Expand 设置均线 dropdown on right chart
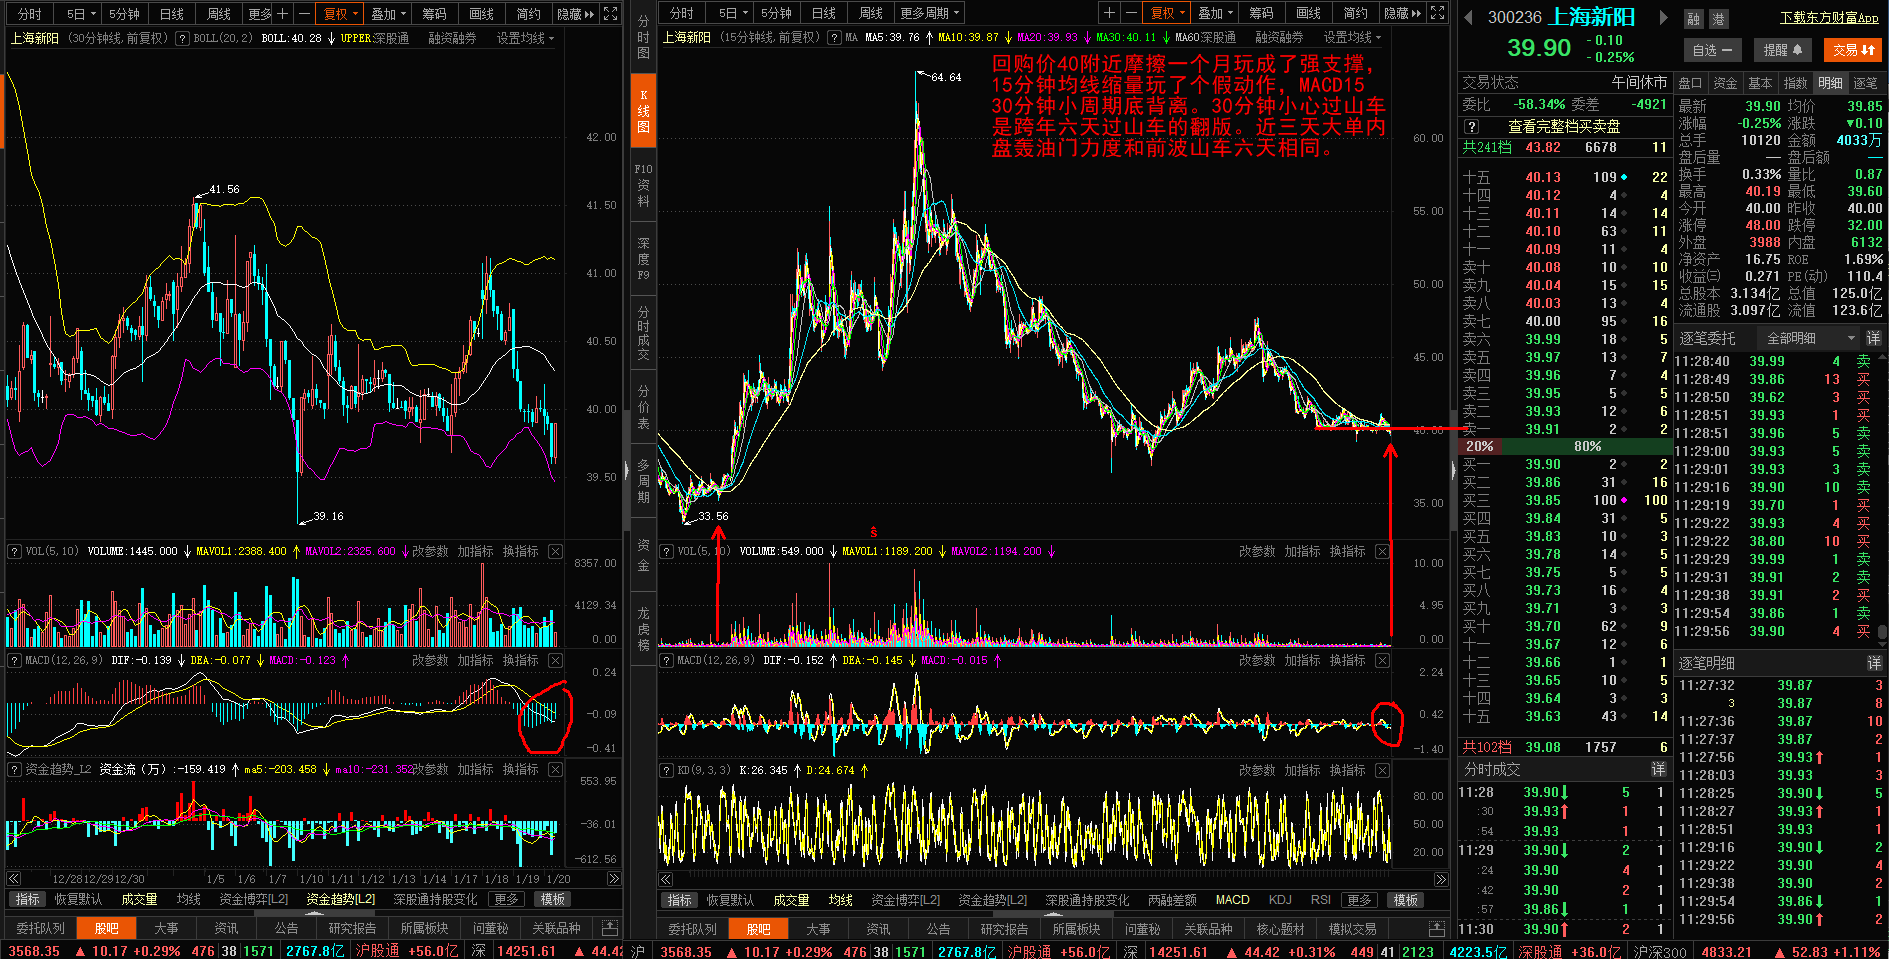The height and width of the screenshot is (959, 1889). tap(1352, 38)
